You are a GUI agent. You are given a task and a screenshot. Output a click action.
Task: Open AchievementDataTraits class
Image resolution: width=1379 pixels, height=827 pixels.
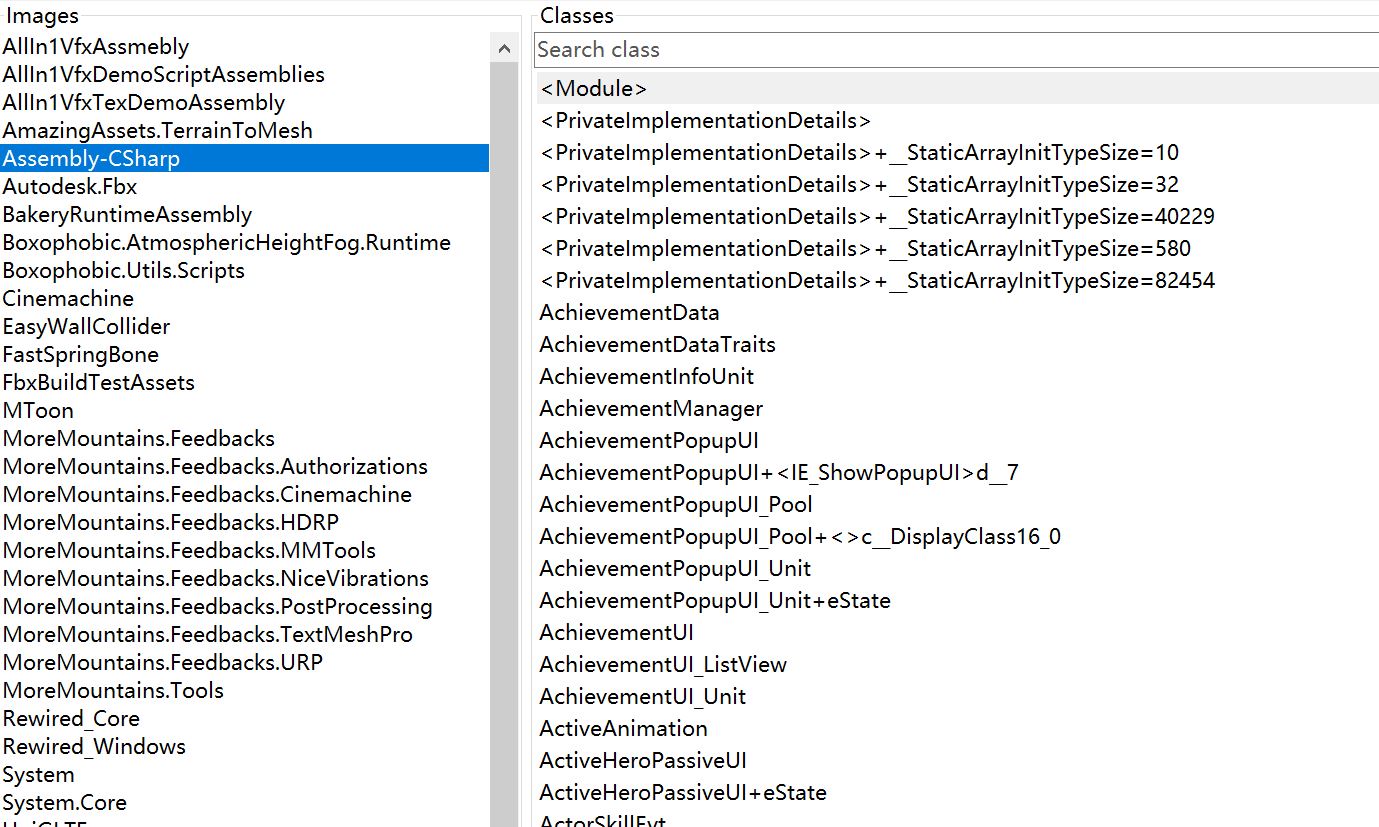coord(958,344)
